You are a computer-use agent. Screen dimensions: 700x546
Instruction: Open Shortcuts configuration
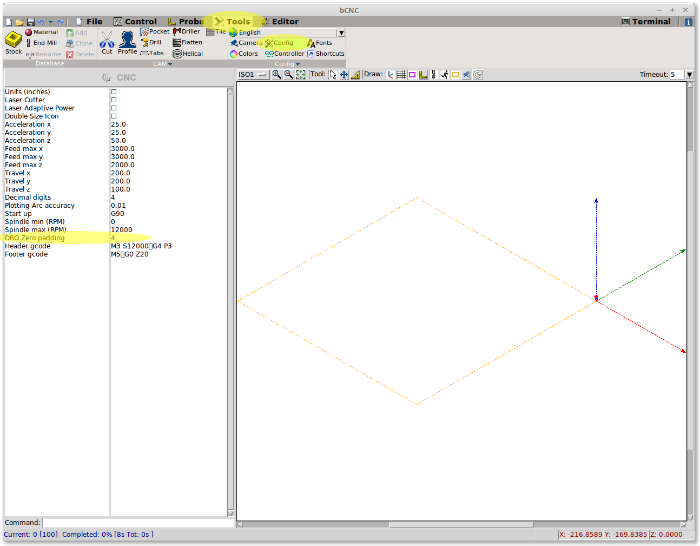(325, 54)
